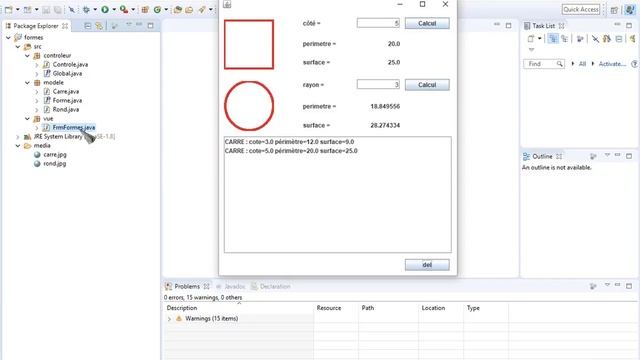Click the green Run button in Eclipse toolbar
The height and width of the screenshot is (360, 640).
coord(105,9)
